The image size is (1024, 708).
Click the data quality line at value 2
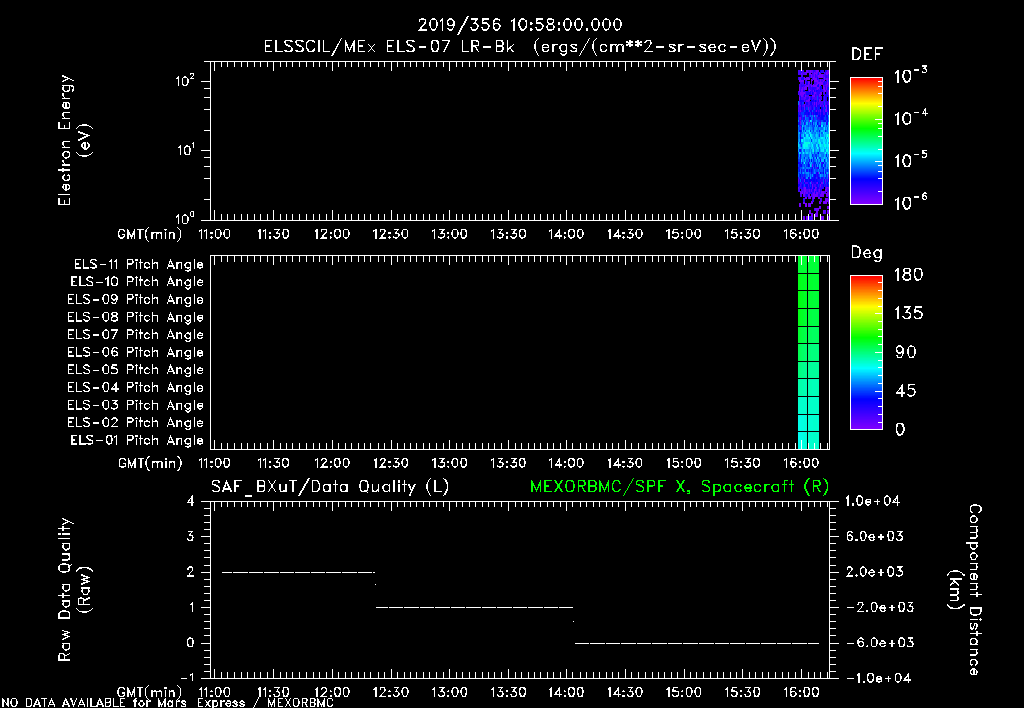[298, 572]
